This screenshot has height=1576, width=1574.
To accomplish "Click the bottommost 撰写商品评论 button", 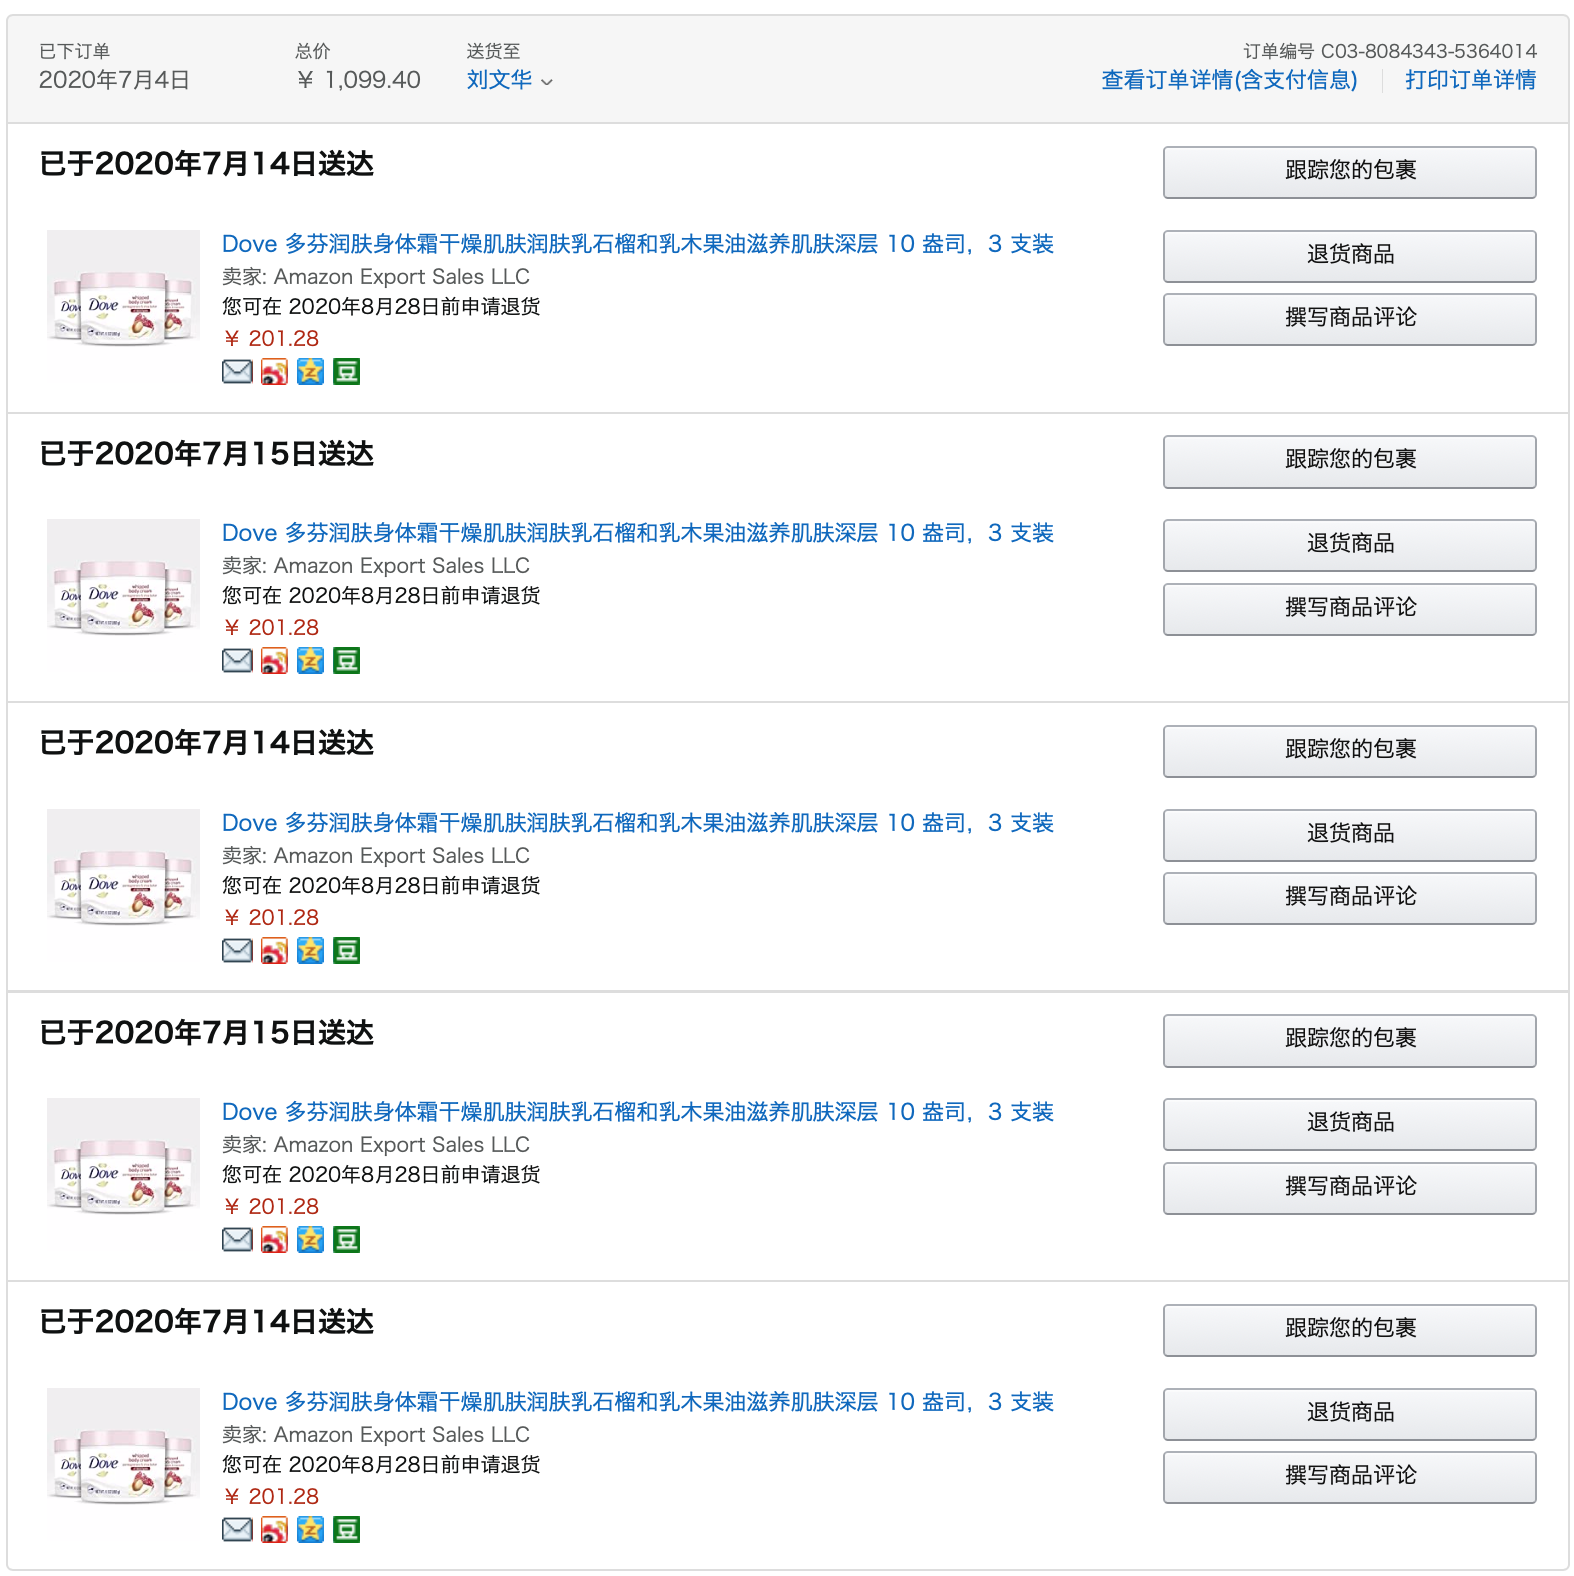I will [1349, 1476].
